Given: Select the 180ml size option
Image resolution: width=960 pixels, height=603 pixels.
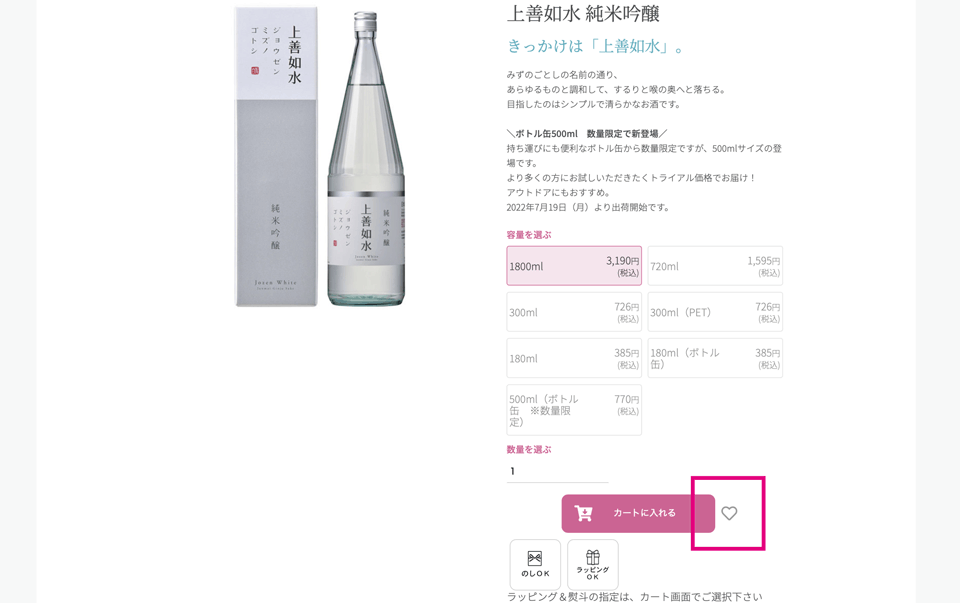Looking at the screenshot, I should coord(574,358).
